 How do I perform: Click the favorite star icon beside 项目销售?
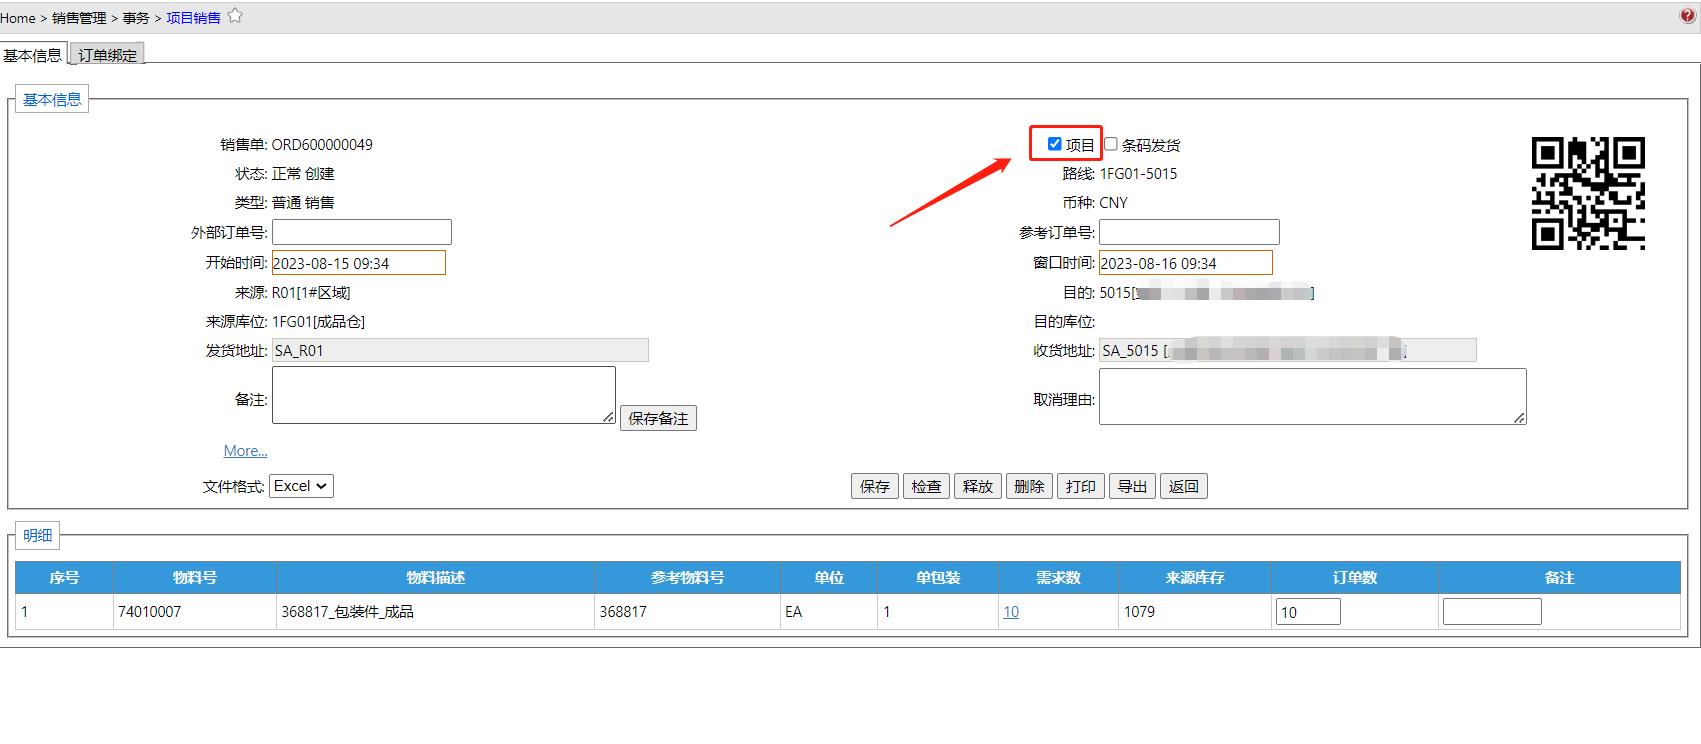click(x=235, y=16)
